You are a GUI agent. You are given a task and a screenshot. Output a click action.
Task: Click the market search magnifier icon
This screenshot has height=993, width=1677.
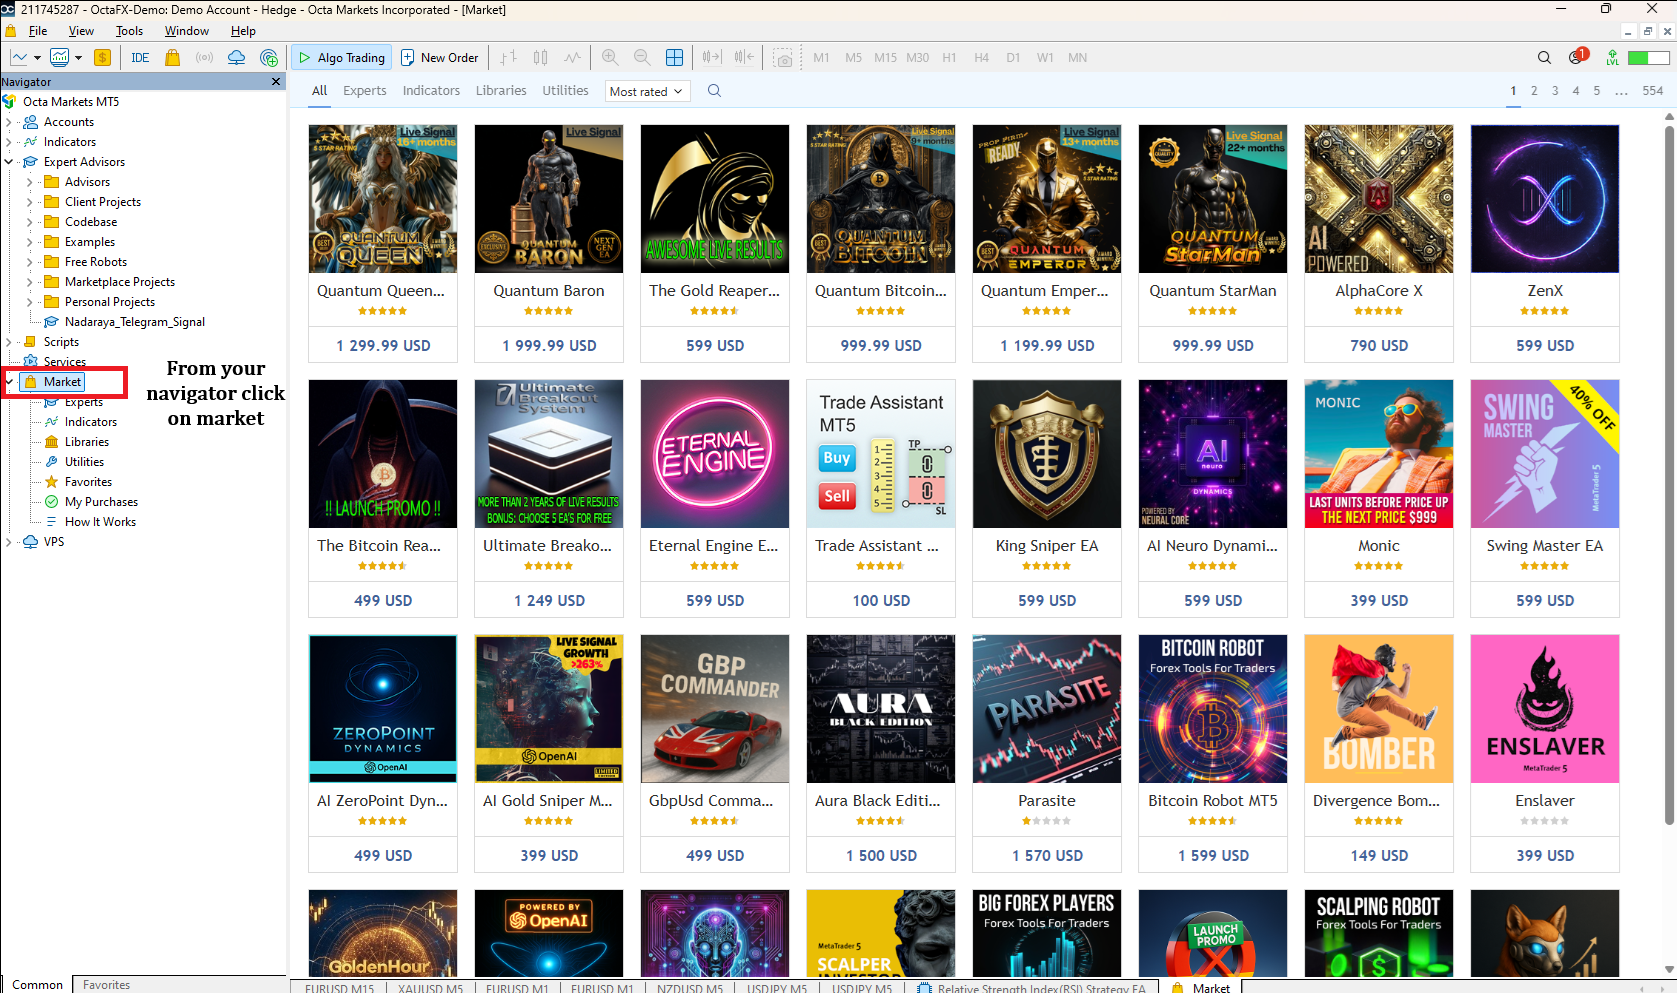[x=714, y=91]
